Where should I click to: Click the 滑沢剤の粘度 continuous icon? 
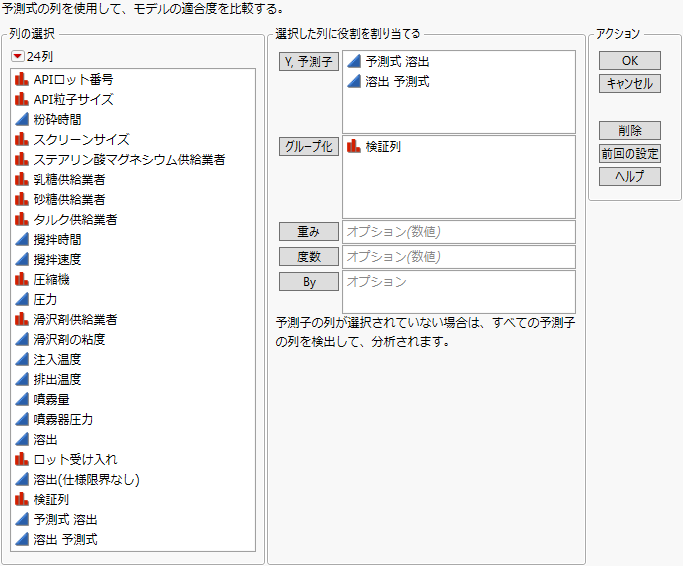point(22,339)
